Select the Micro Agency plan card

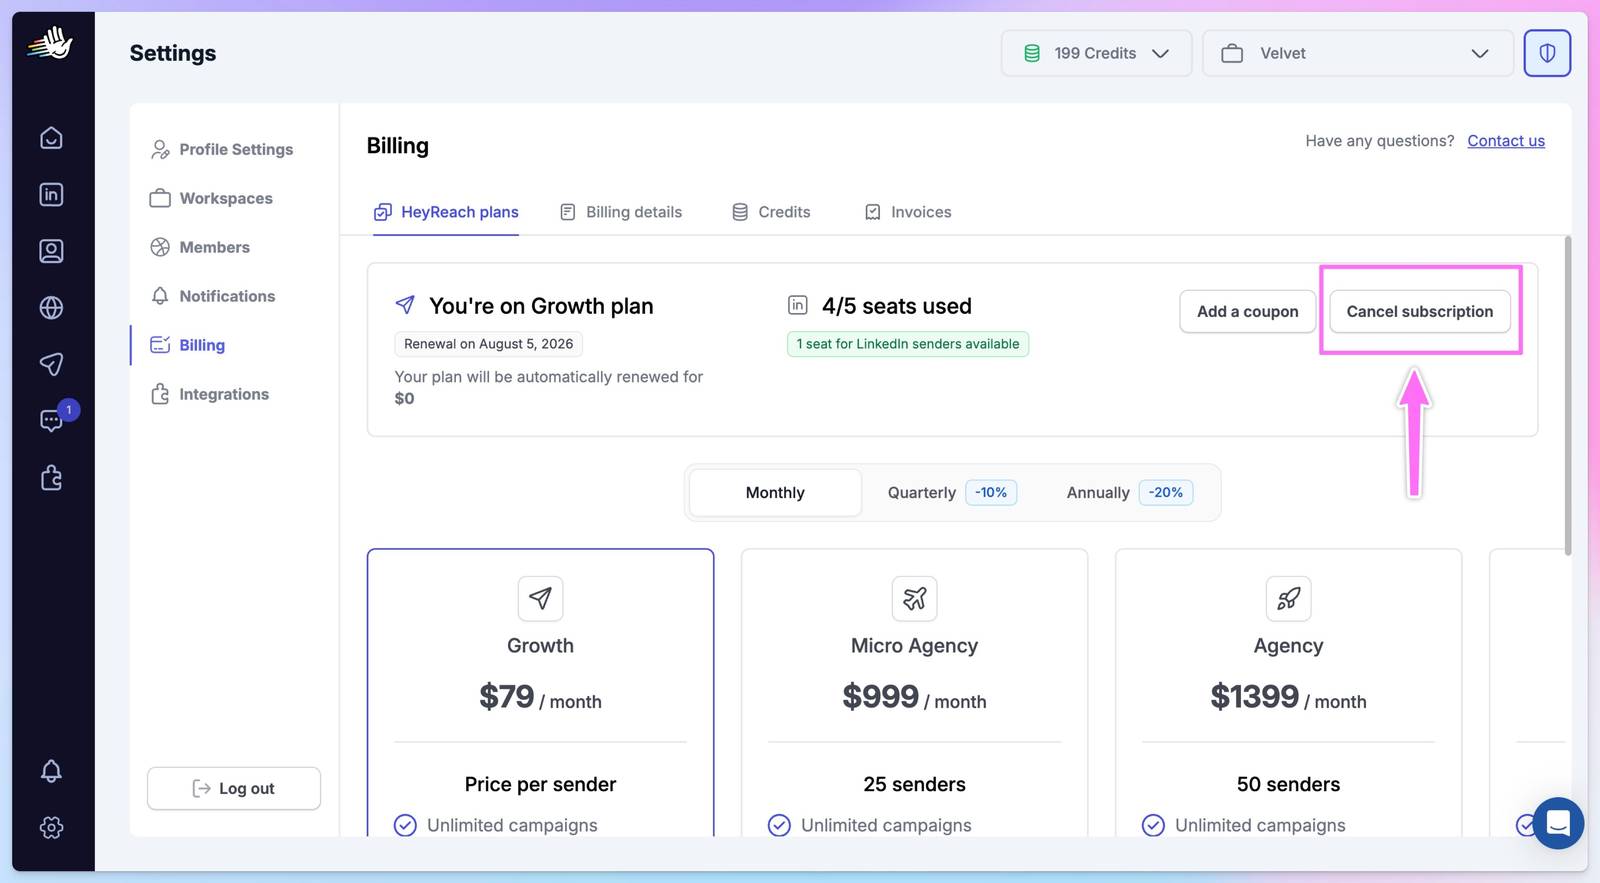pos(914,692)
